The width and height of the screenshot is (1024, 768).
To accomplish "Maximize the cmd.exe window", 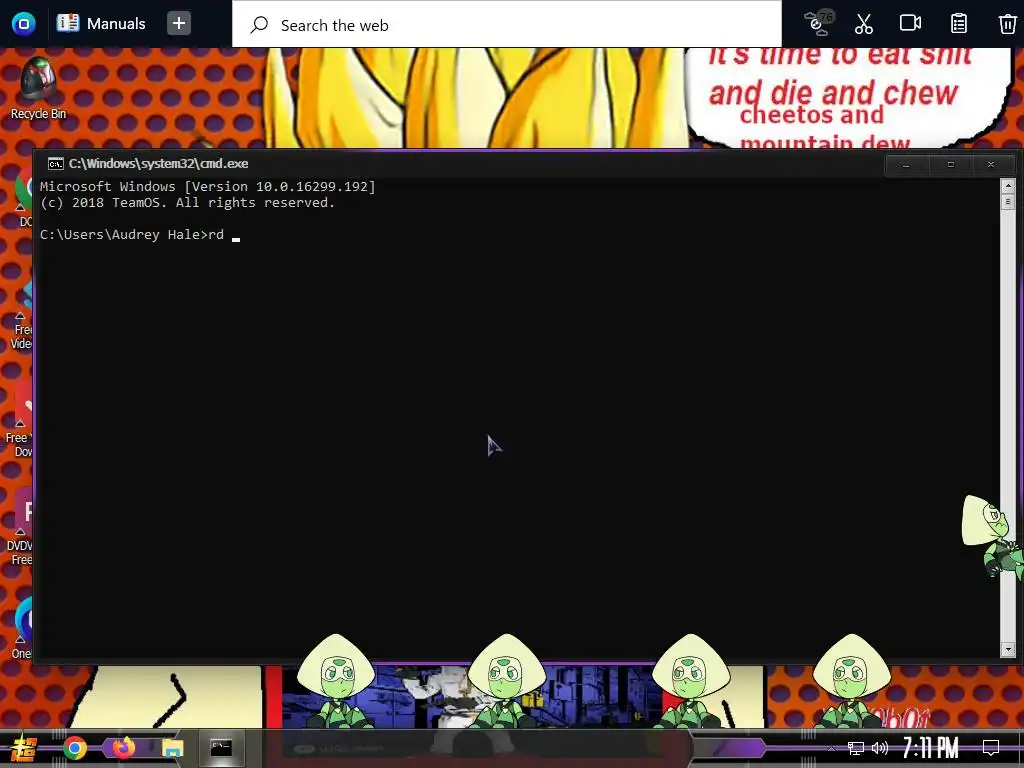I will [951, 165].
